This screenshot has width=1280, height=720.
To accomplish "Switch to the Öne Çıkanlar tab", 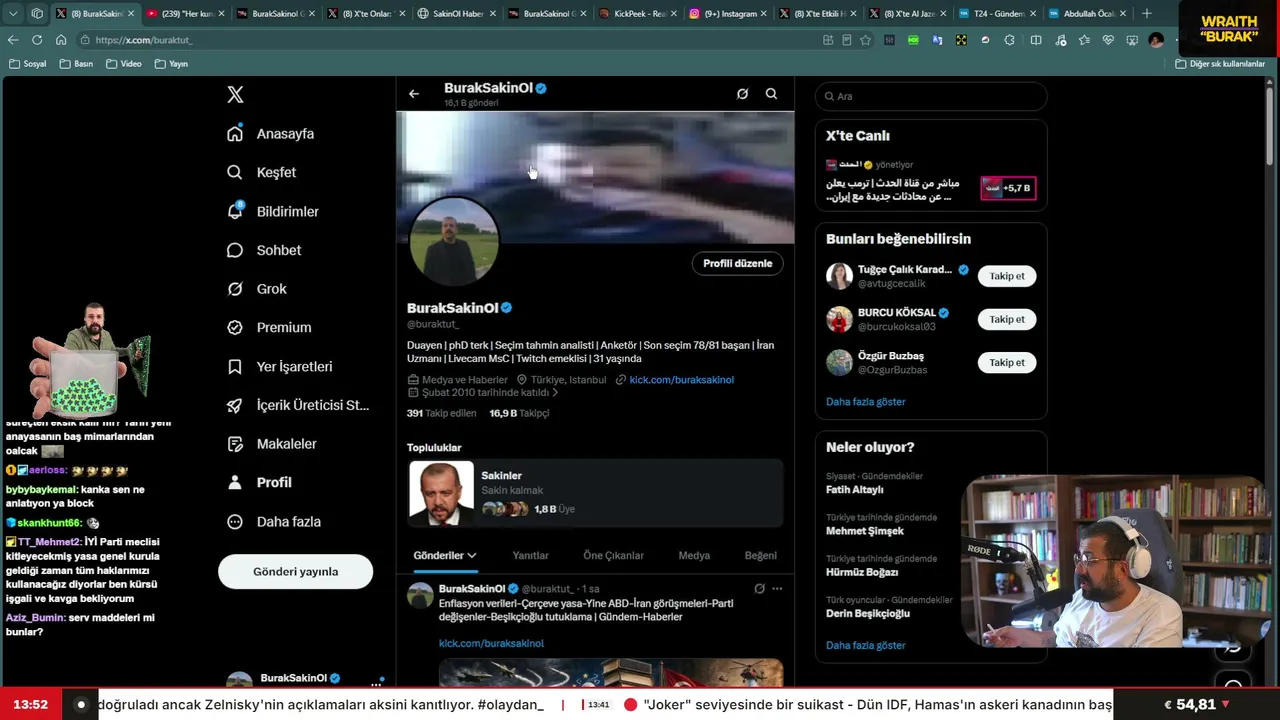I will click(613, 555).
